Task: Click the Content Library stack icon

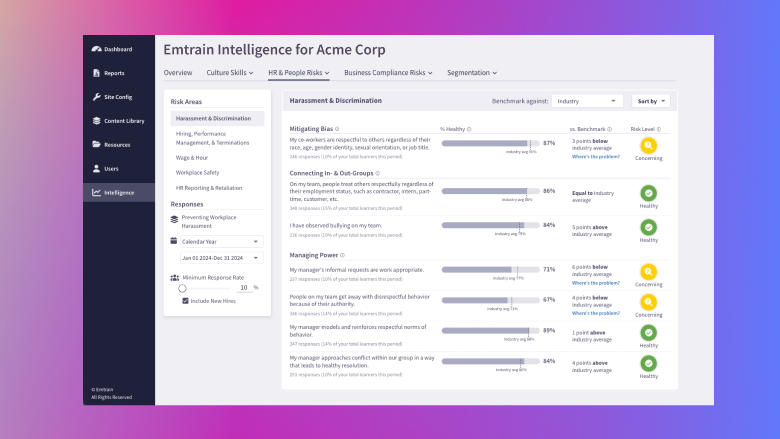Action: pyautogui.click(x=97, y=120)
